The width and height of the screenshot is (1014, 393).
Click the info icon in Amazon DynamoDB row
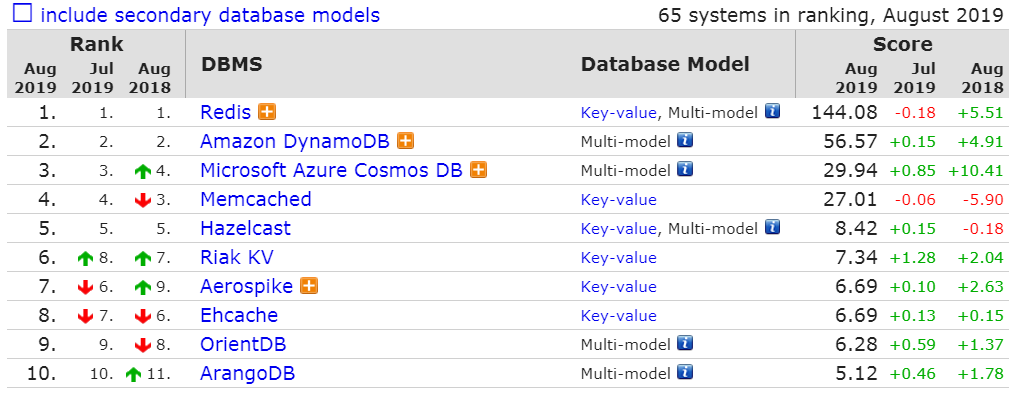[685, 140]
